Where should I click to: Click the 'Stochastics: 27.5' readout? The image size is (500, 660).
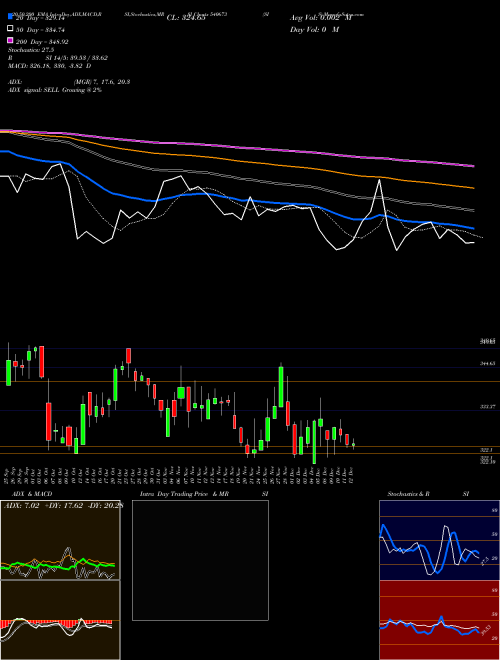pyautogui.click(x=31, y=50)
